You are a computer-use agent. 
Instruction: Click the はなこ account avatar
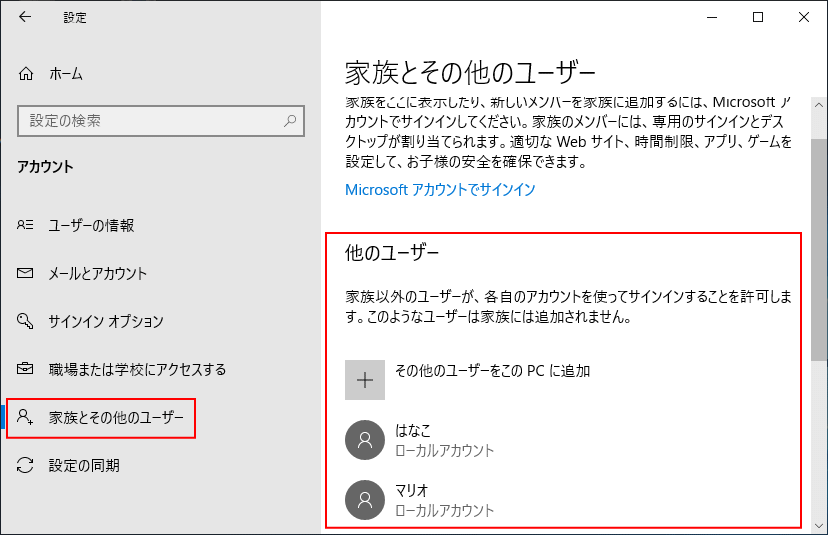pyautogui.click(x=365, y=440)
